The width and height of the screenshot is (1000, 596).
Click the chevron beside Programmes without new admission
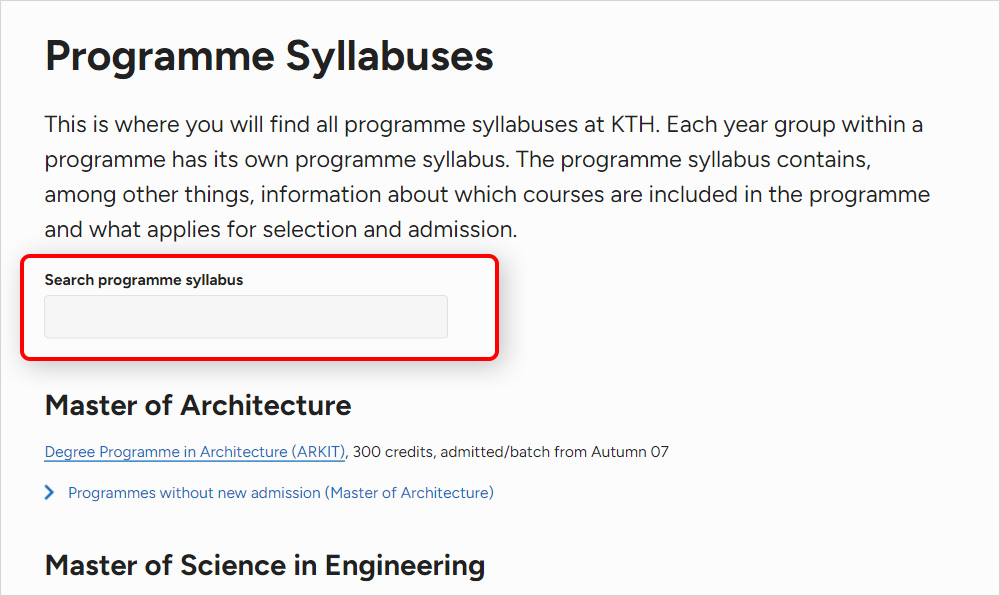coord(50,493)
